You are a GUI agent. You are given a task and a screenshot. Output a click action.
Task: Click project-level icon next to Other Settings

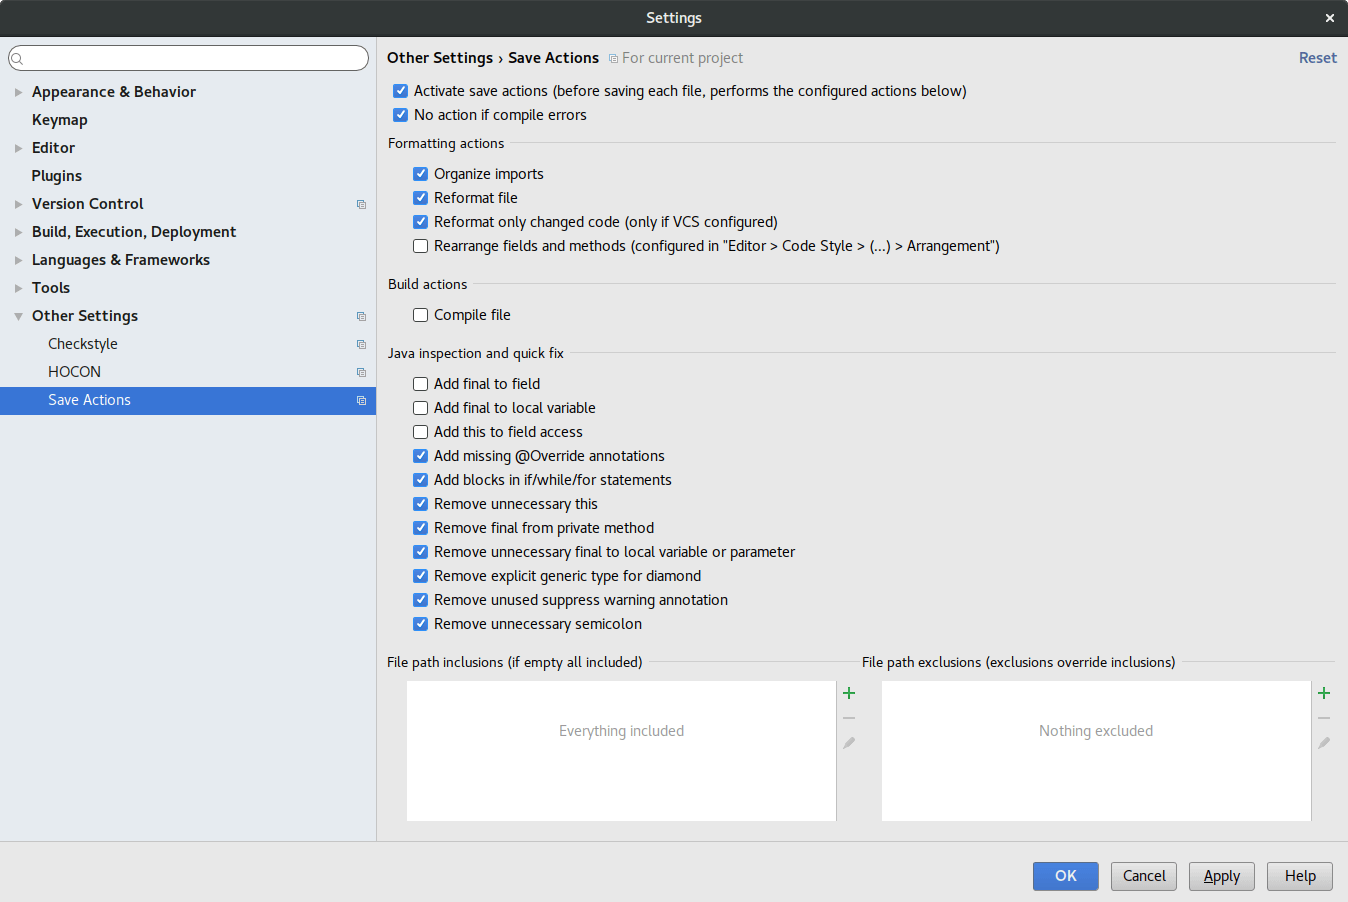click(x=361, y=316)
